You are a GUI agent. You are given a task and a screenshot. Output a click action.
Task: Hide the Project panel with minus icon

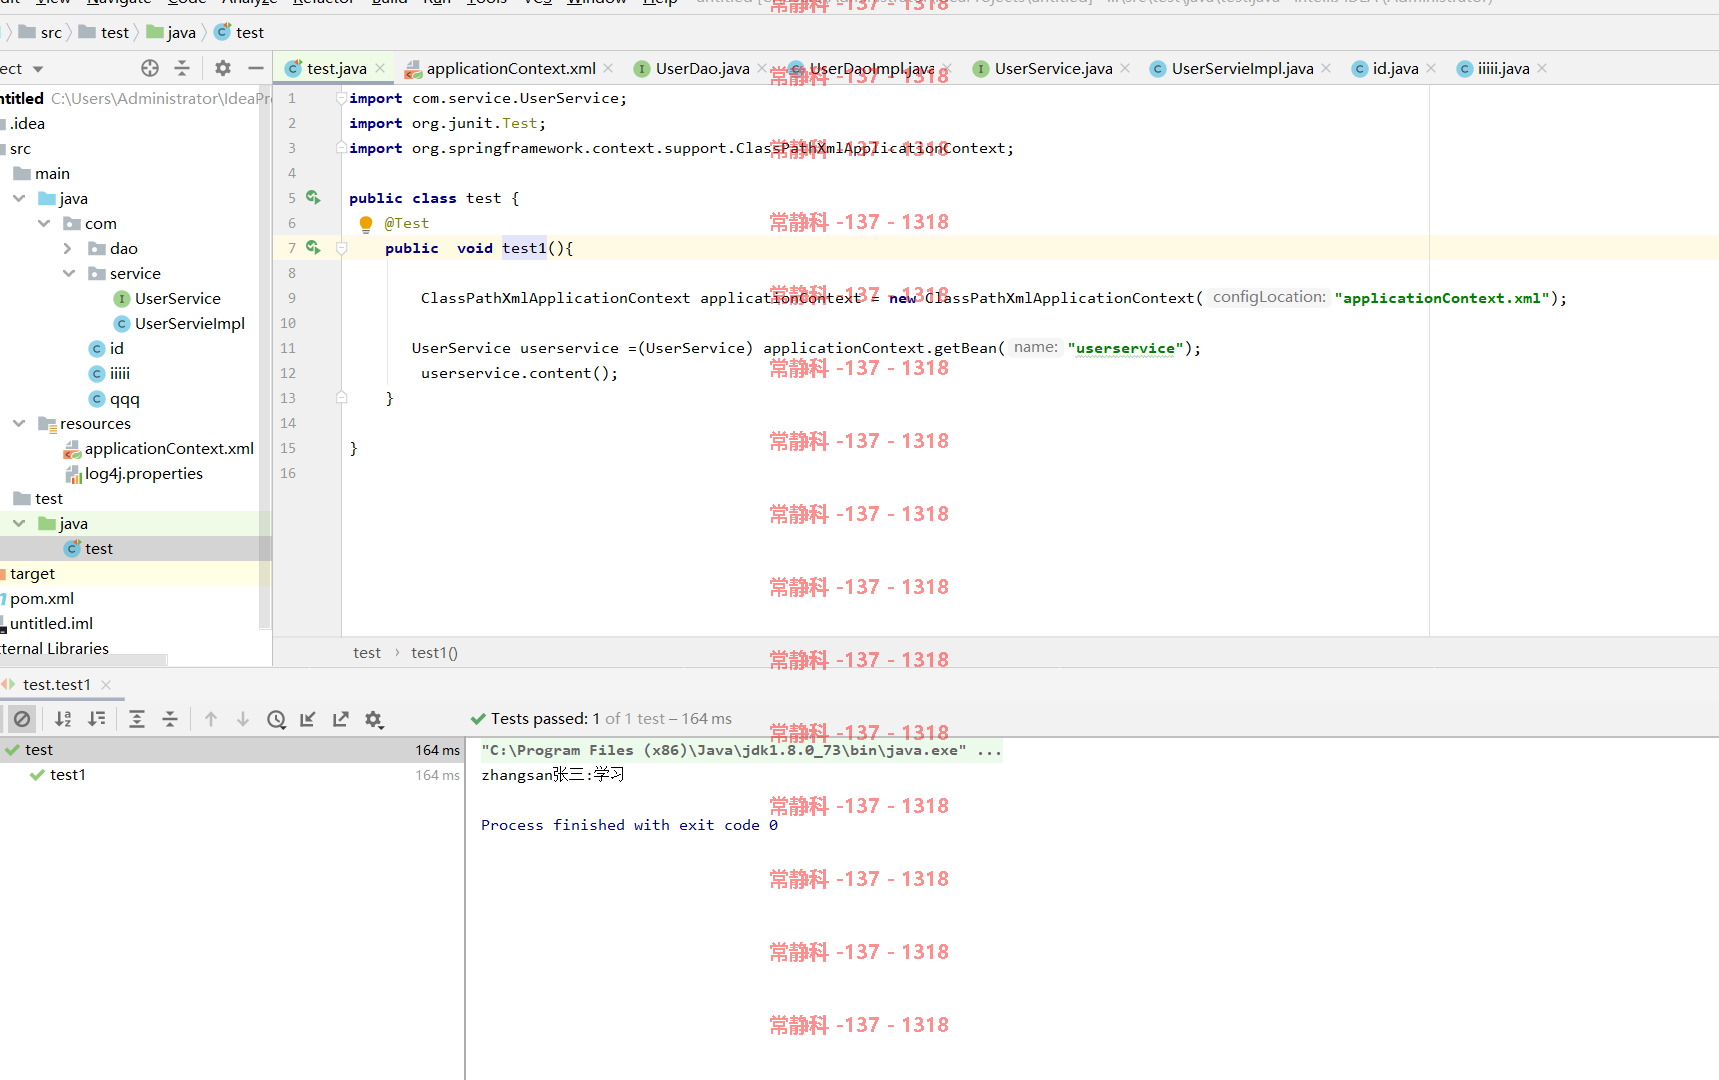coord(256,68)
